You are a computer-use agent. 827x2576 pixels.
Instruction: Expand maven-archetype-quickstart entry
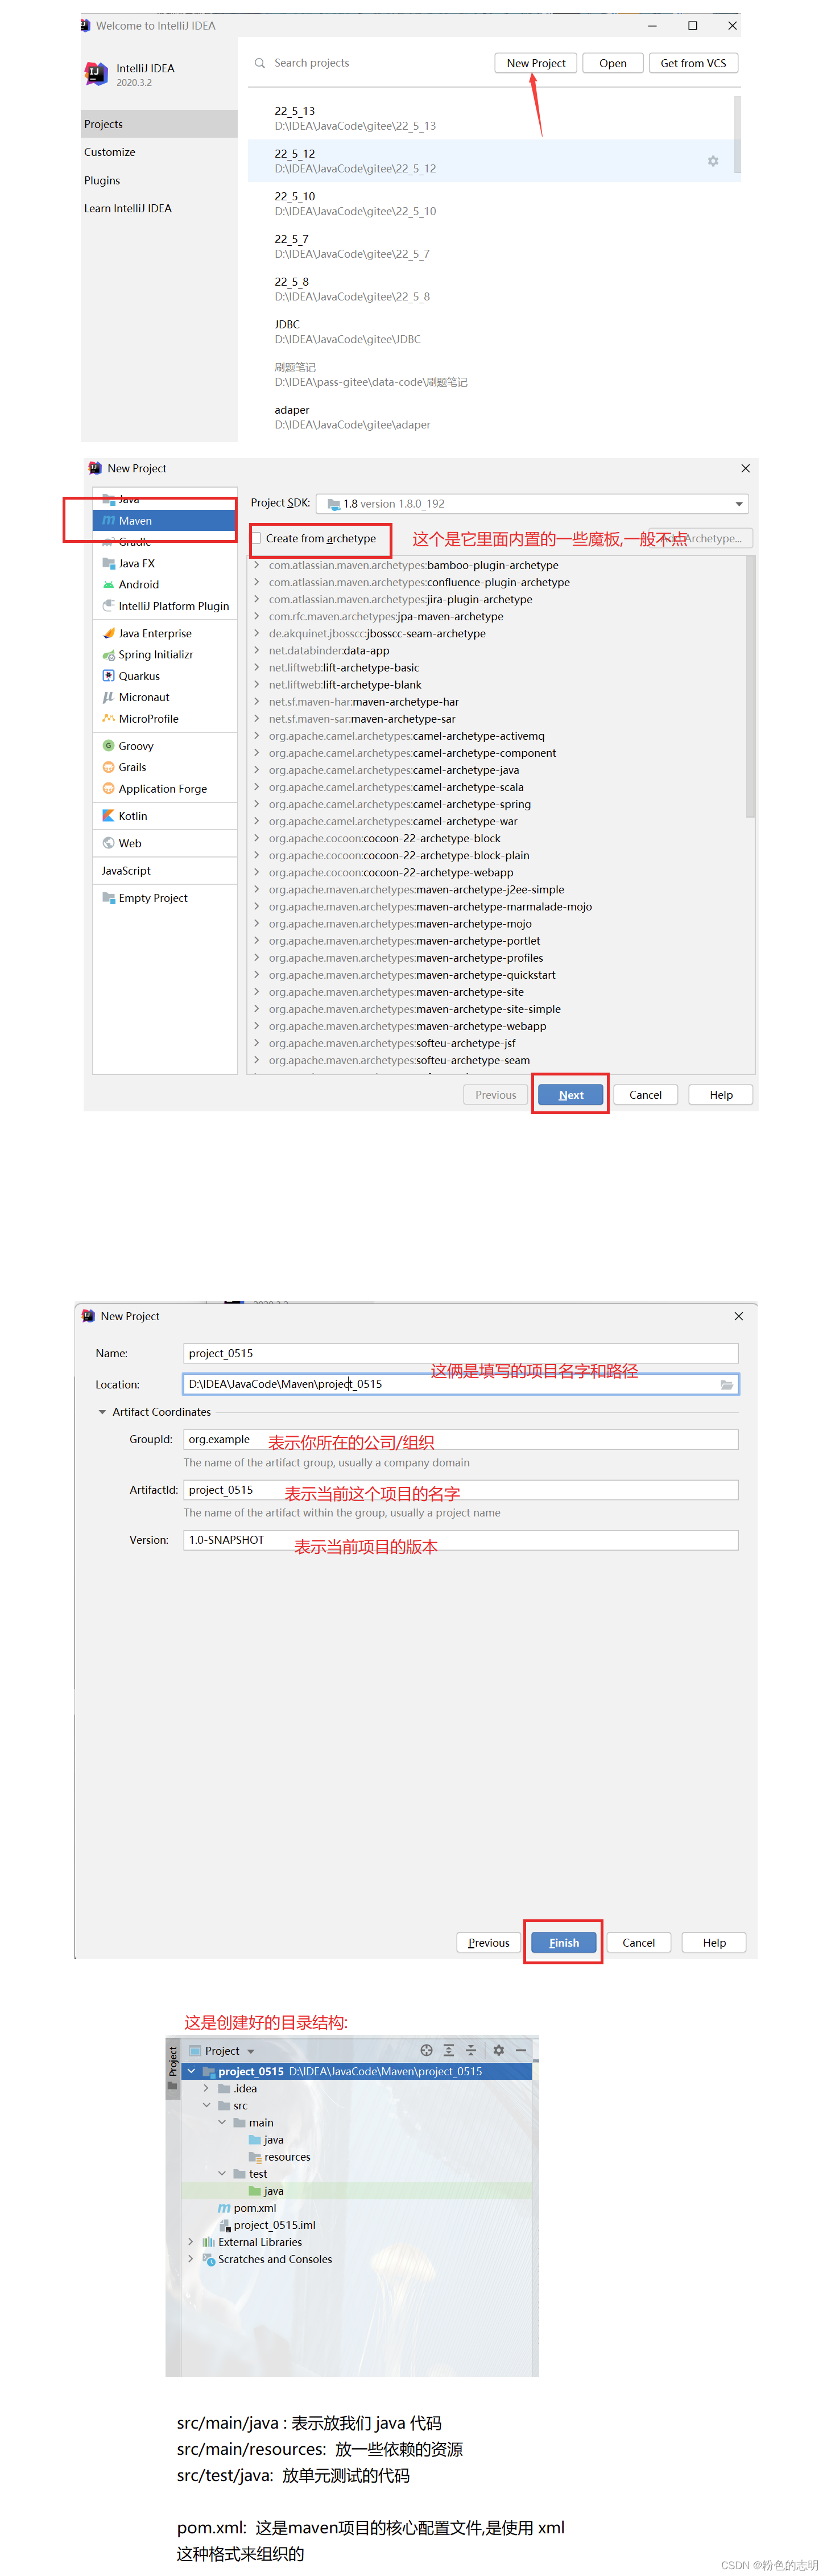coord(257,975)
